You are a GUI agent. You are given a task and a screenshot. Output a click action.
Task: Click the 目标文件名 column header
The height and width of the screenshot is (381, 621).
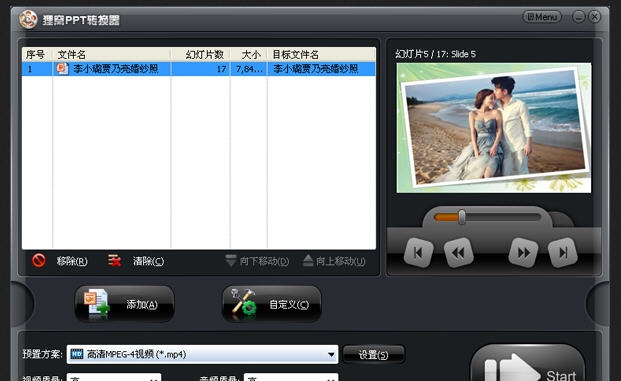pyautogui.click(x=322, y=54)
